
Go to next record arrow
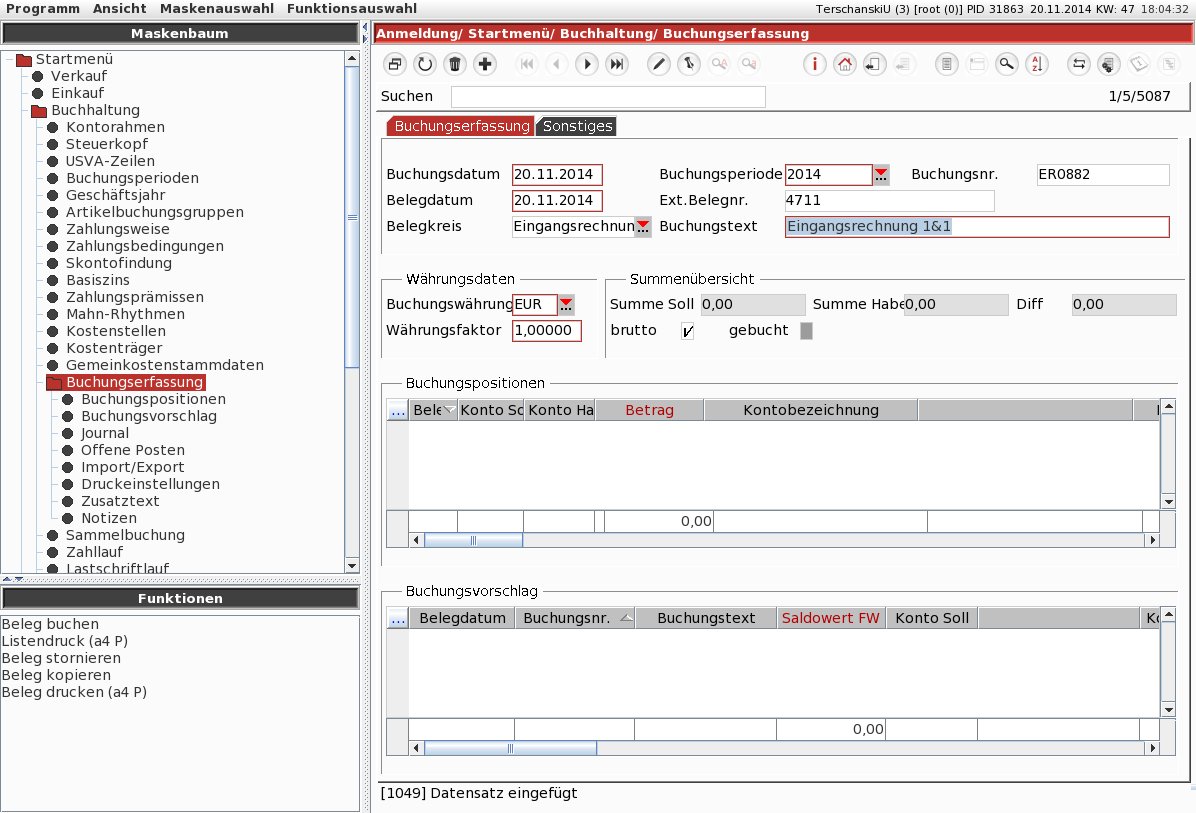[587, 64]
